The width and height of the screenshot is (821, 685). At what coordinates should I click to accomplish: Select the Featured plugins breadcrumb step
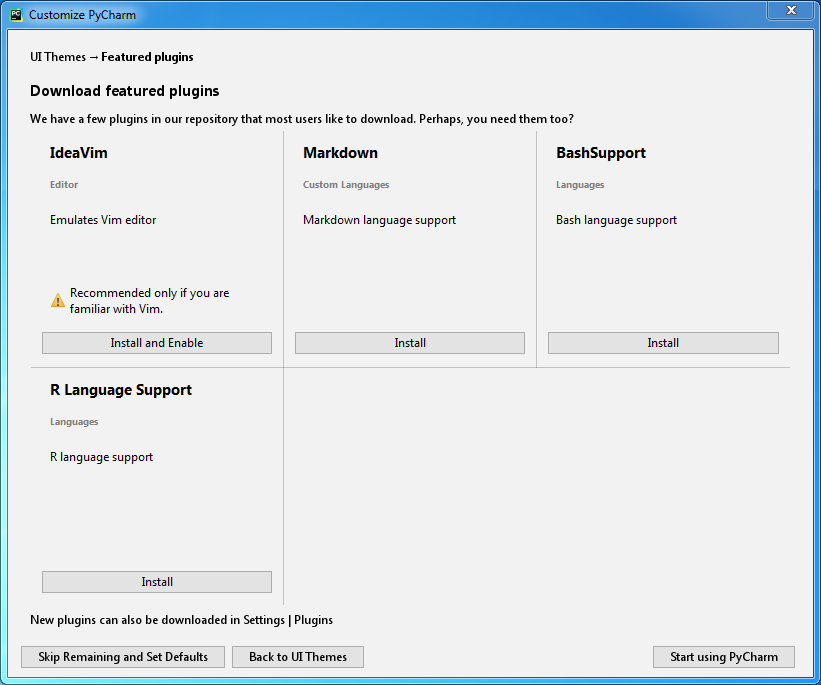click(147, 57)
